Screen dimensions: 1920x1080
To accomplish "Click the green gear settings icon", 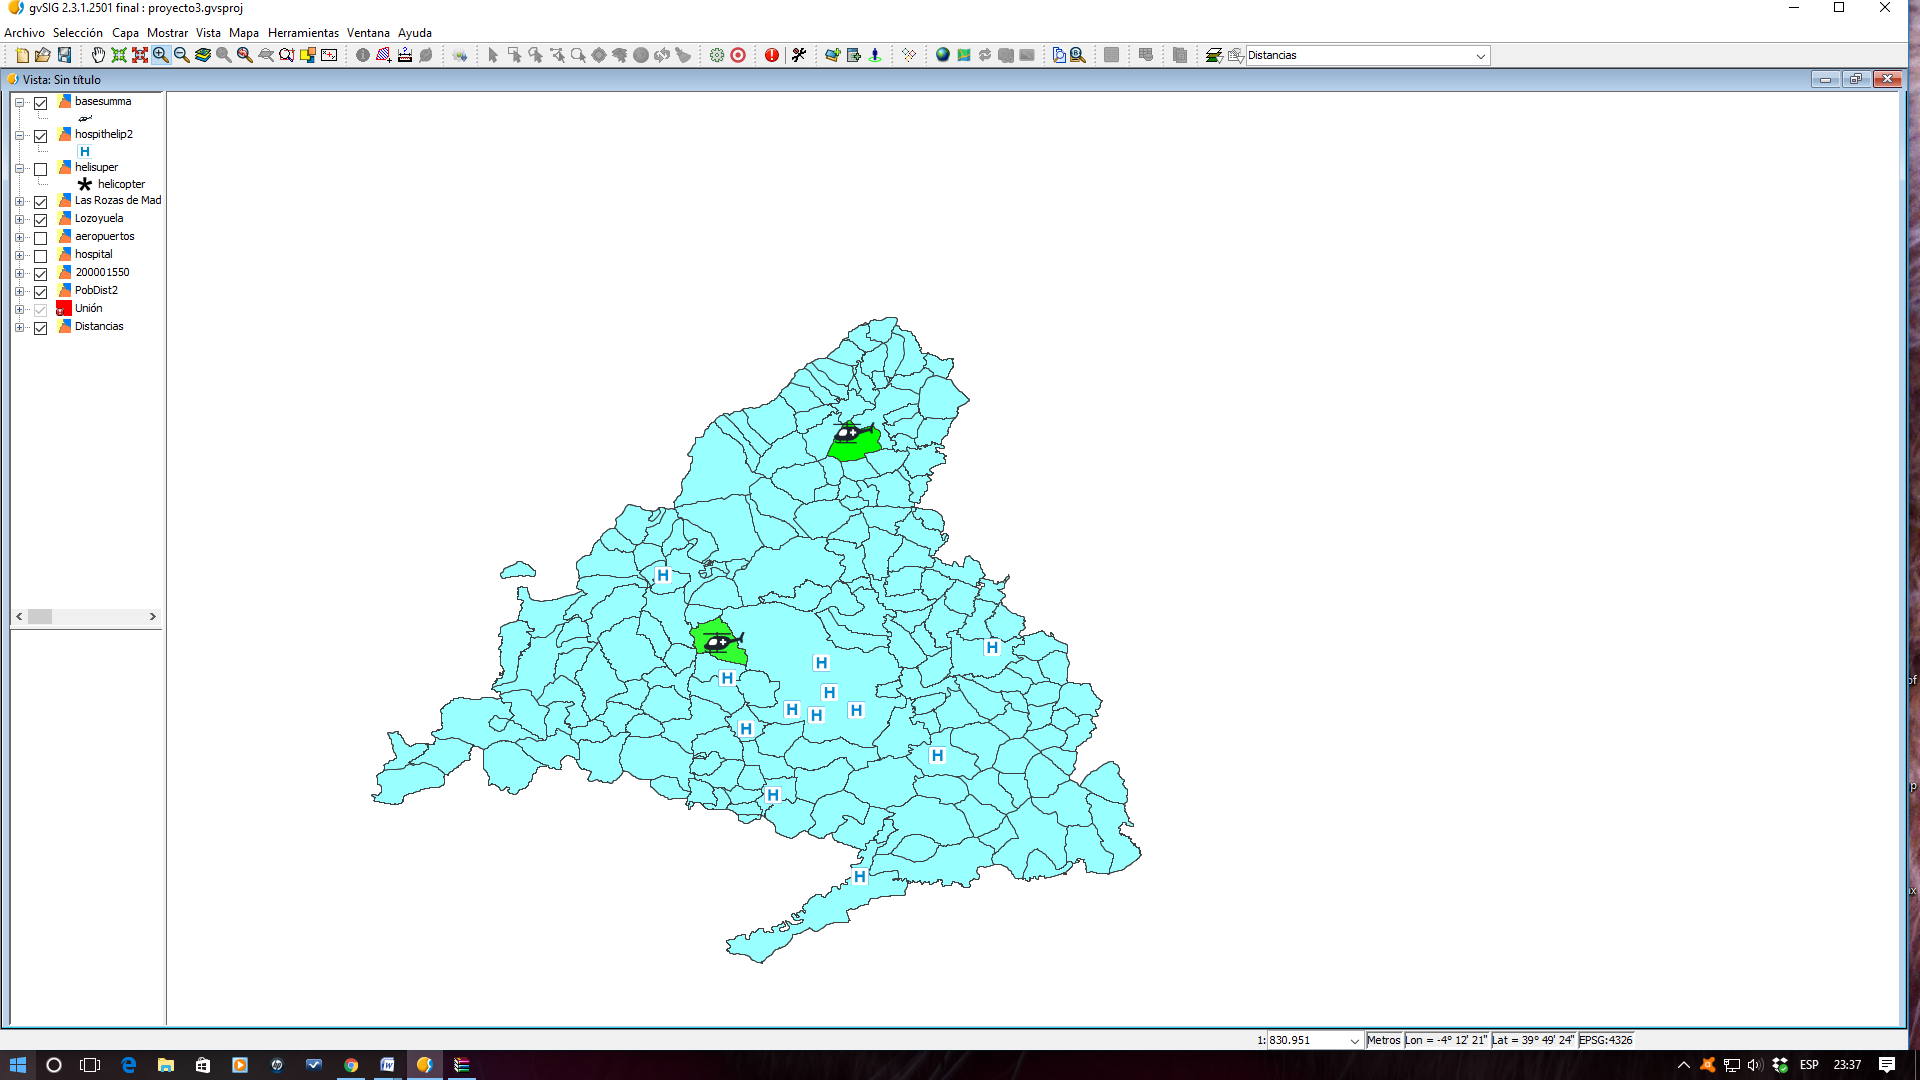I will 717,55.
